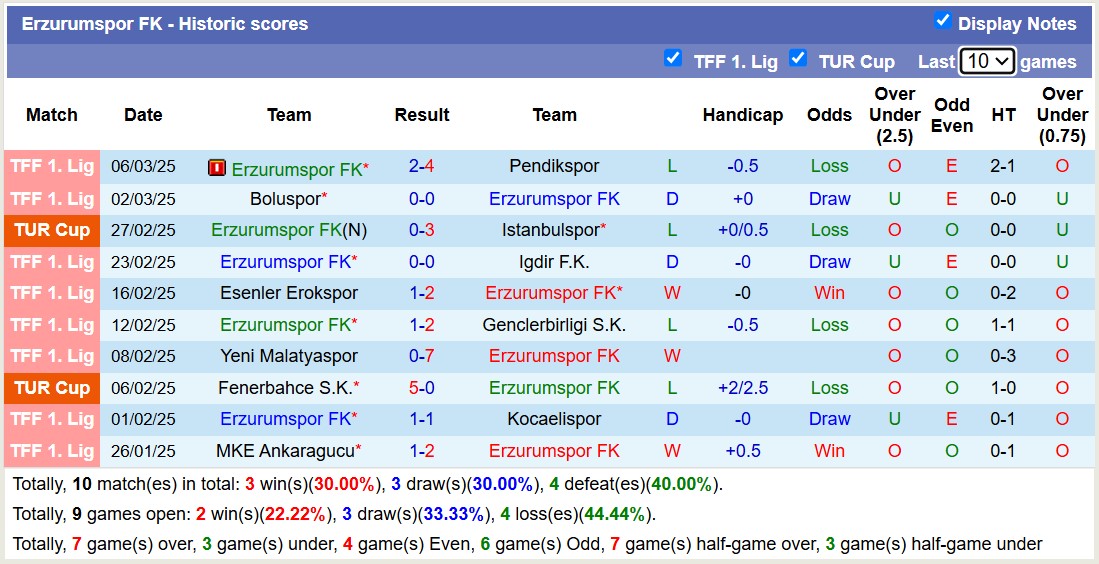
Task: Click Igdir F.K. team name
Action: tap(554, 262)
